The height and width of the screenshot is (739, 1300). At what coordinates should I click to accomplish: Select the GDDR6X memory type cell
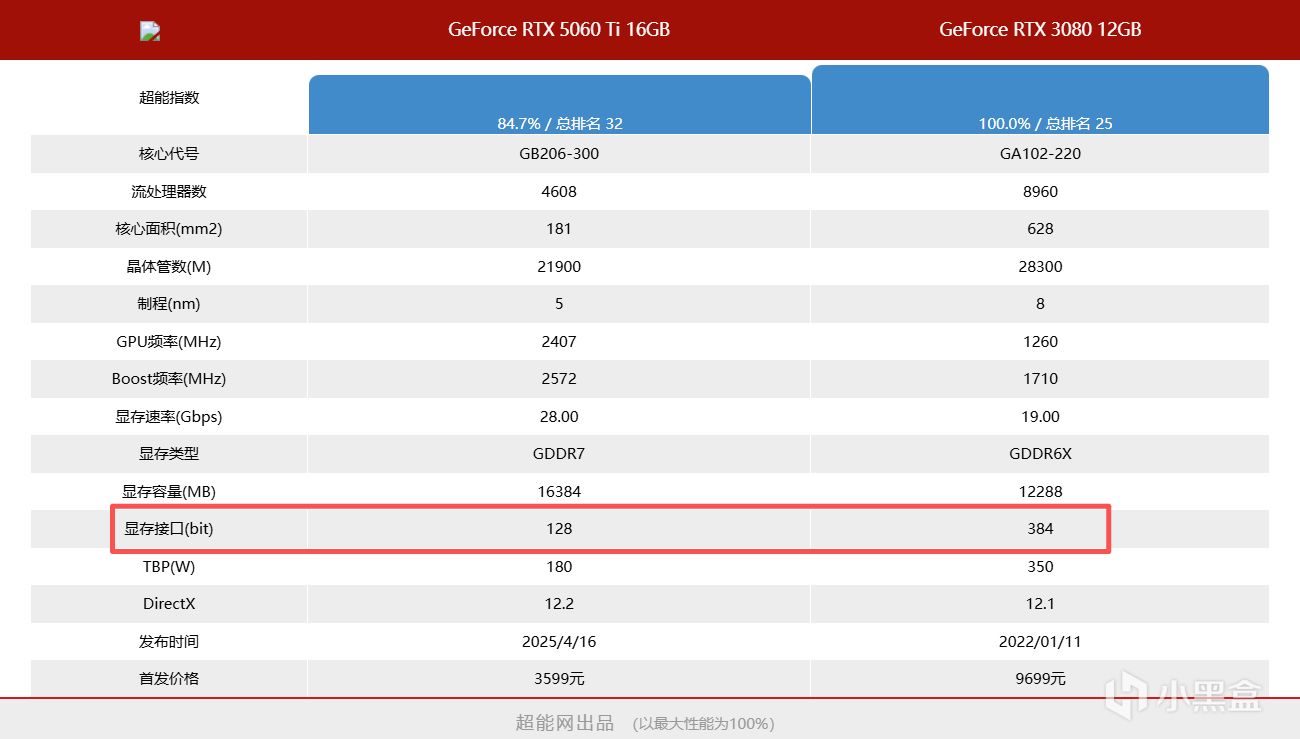point(1040,454)
